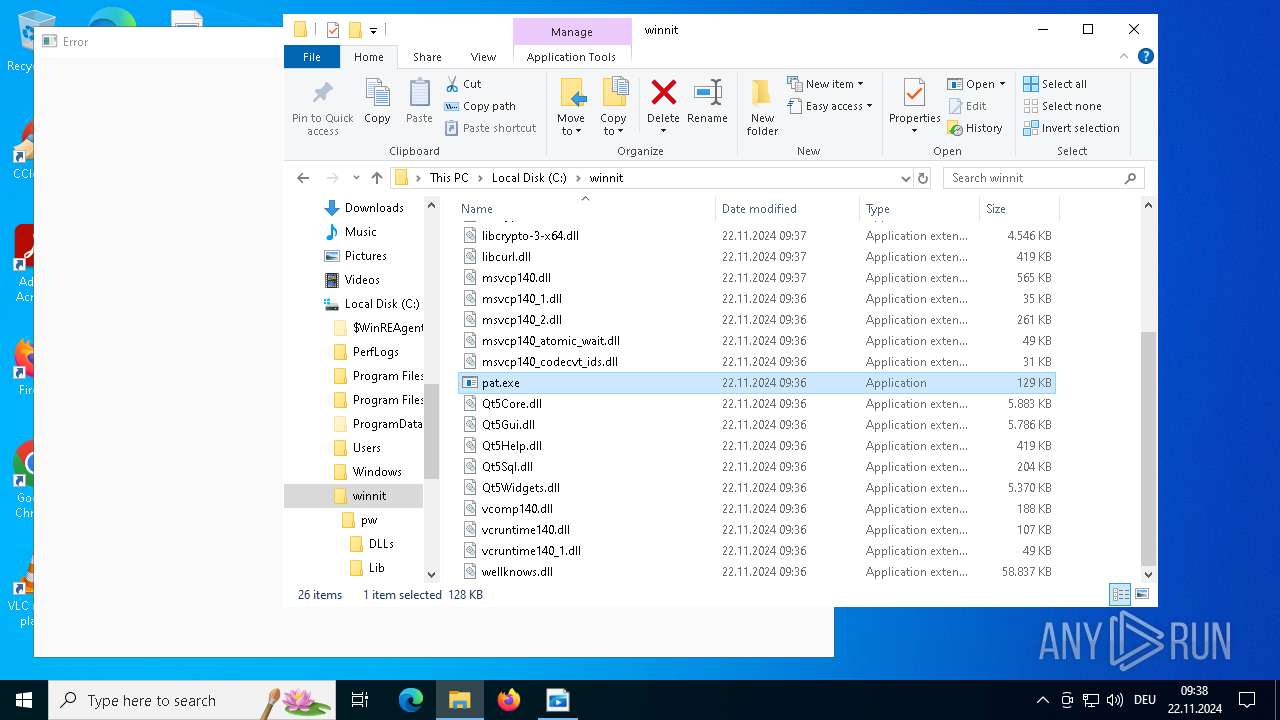Switch to large icons view layout
This screenshot has width=1280, height=720.
click(1141, 594)
